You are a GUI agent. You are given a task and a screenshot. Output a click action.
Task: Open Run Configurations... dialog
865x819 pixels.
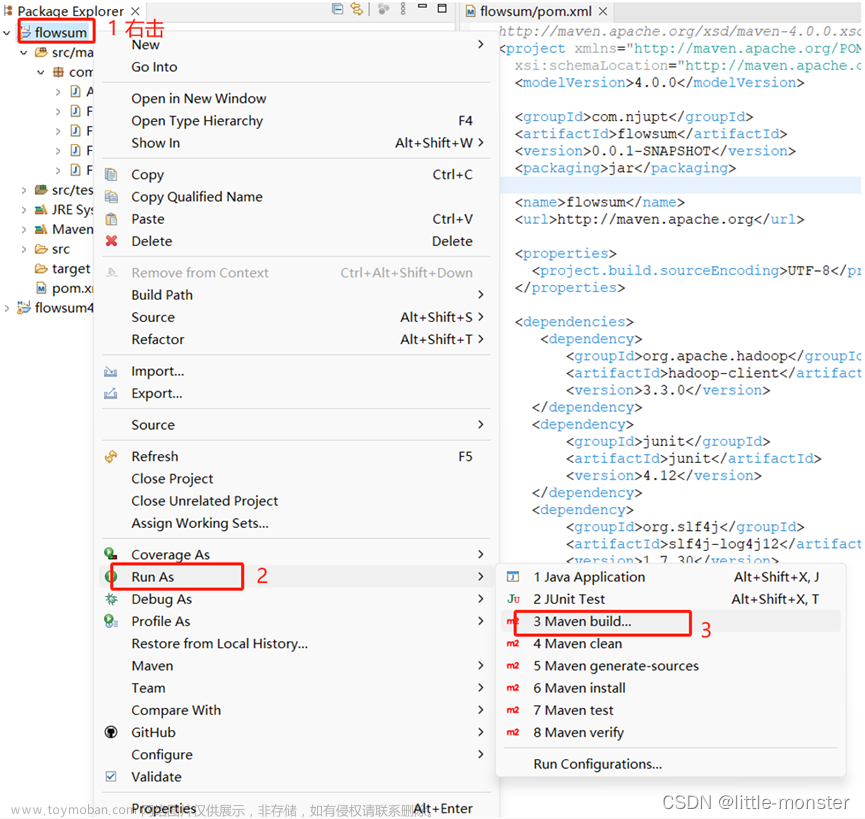click(671, 764)
